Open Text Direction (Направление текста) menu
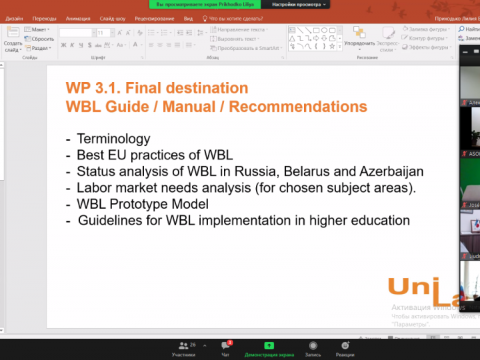480x360 pixels. 239,30
